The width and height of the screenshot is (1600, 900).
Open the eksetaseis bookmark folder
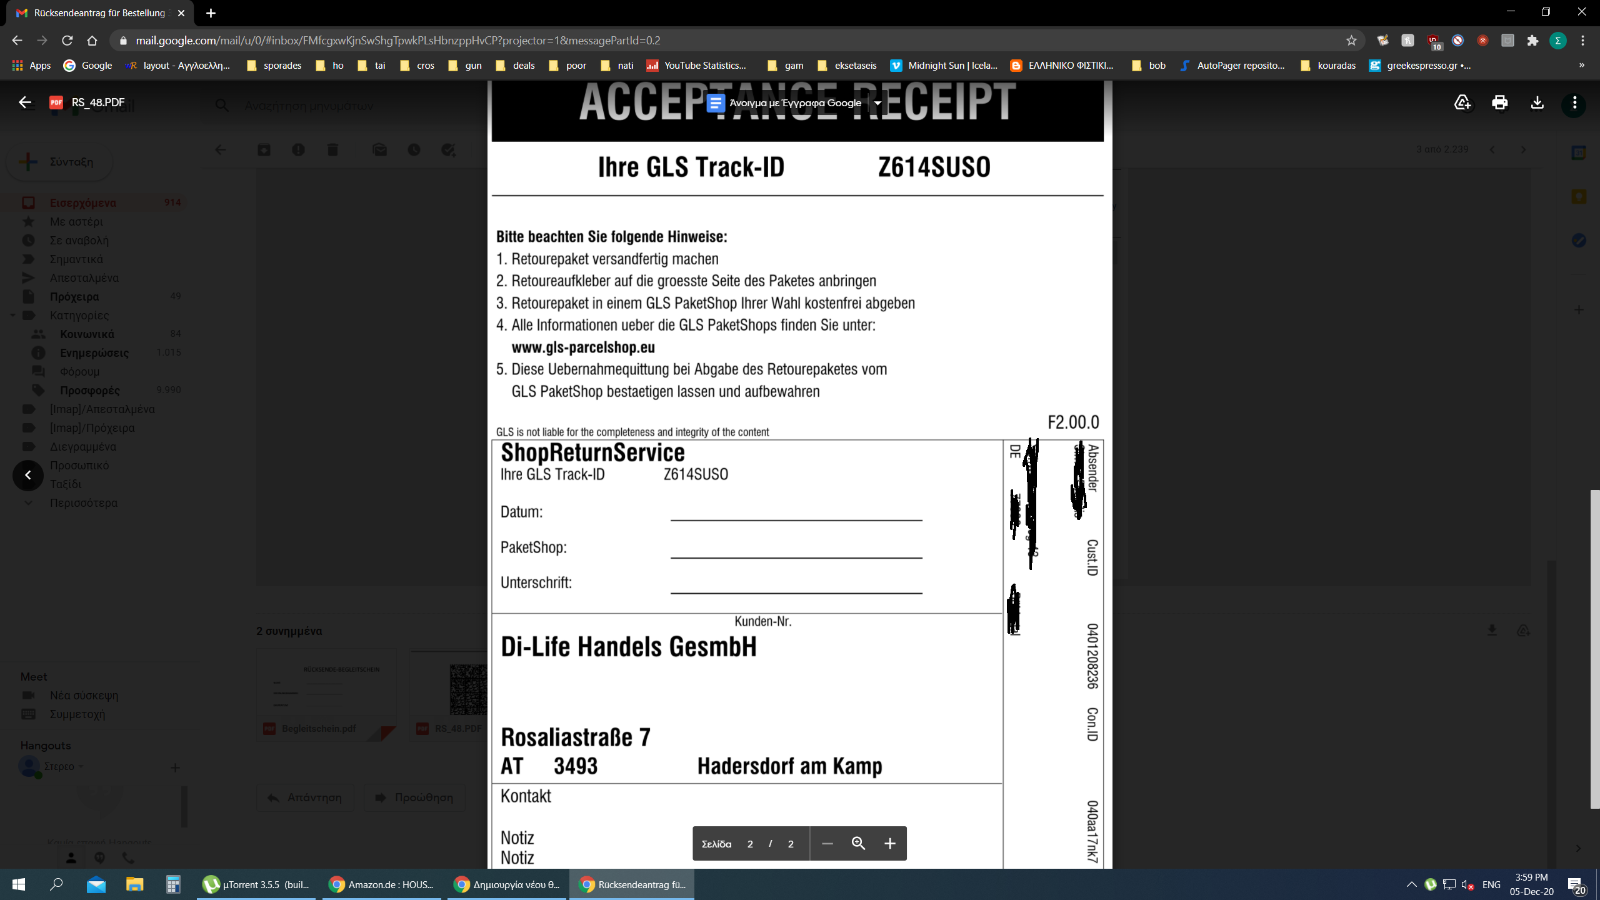pos(847,65)
